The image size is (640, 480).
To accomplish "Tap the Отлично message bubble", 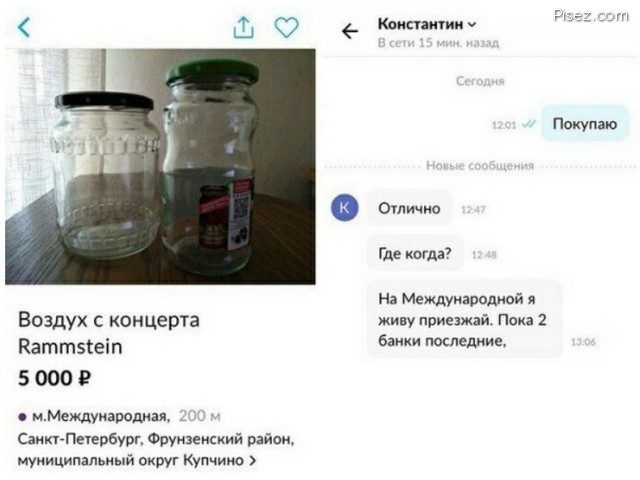I will 409,209.
